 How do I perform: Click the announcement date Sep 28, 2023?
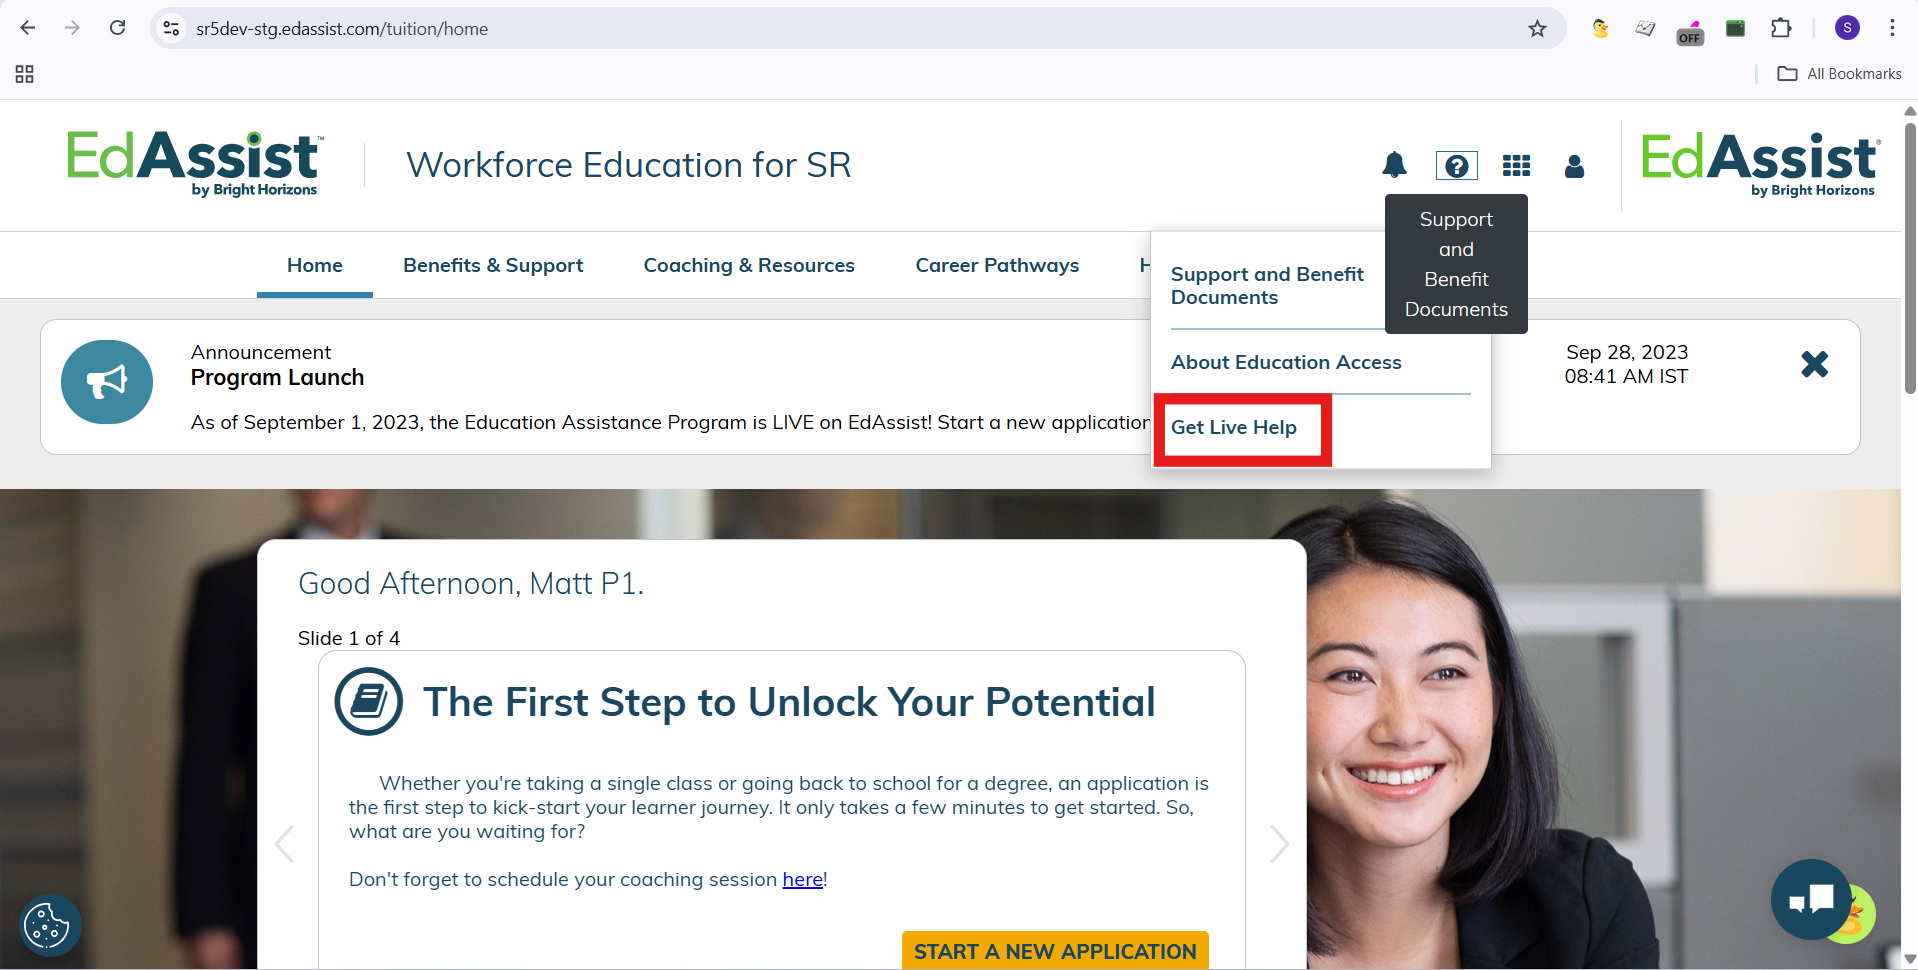(x=1627, y=352)
